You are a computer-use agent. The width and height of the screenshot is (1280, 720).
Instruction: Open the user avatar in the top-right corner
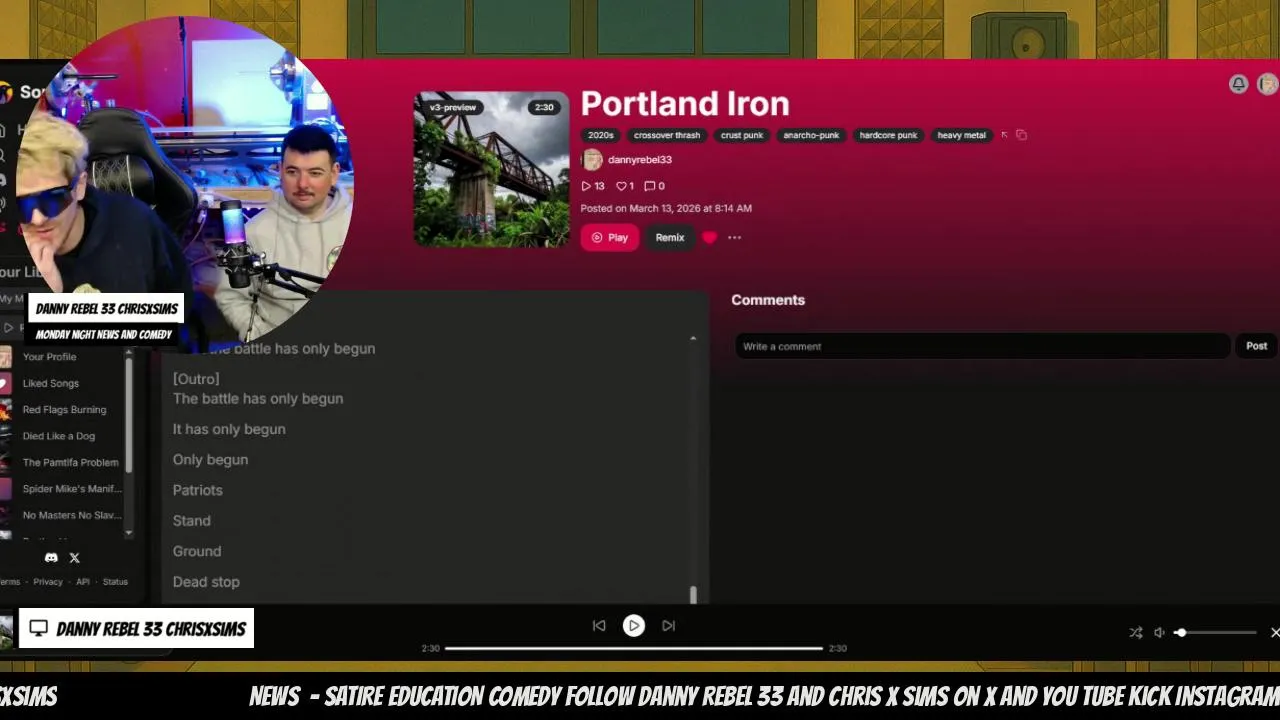[x=1268, y=85]
